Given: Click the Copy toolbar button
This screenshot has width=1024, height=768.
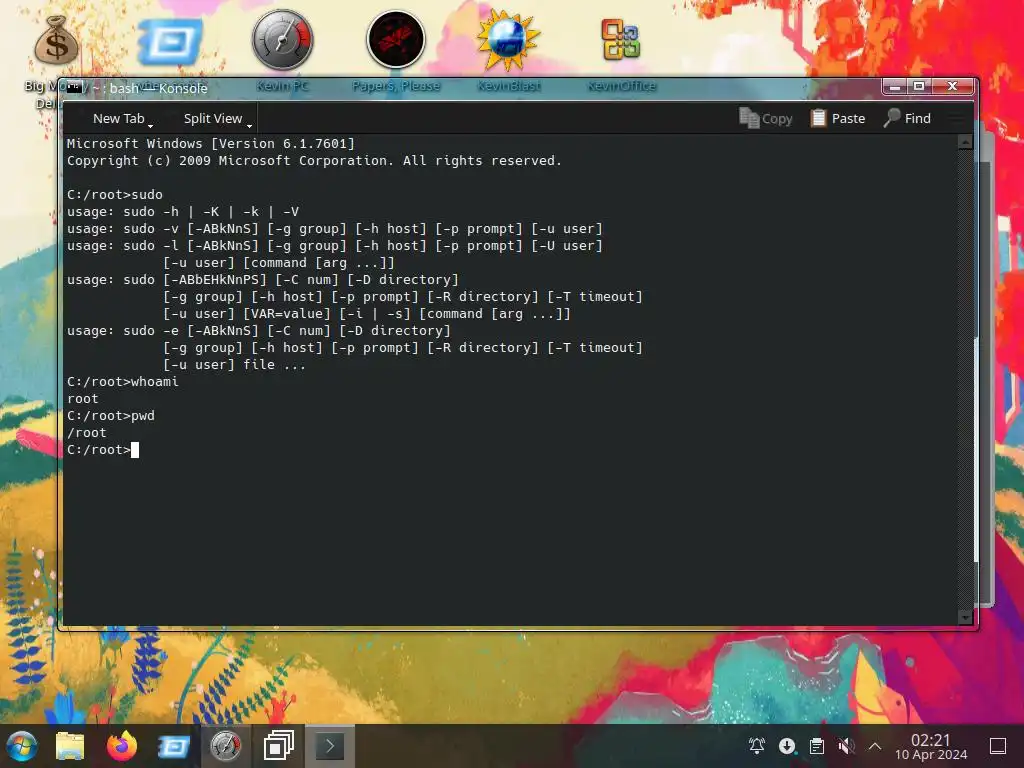Looking at the screenshot, I should 765,118.
